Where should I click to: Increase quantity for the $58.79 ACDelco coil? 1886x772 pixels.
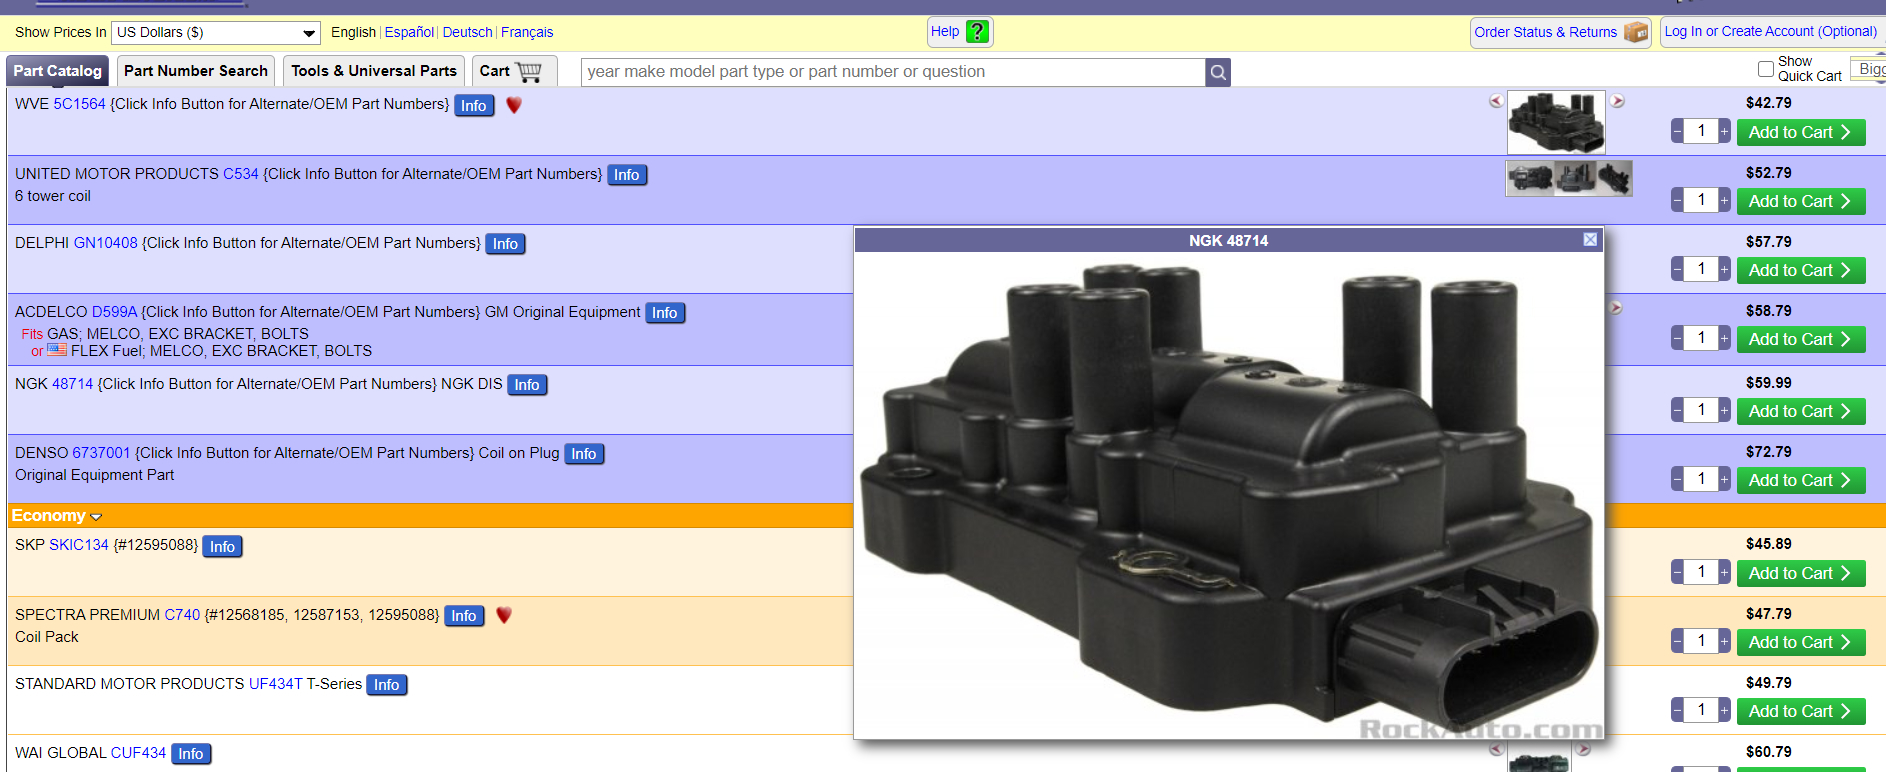[1724, 338]
